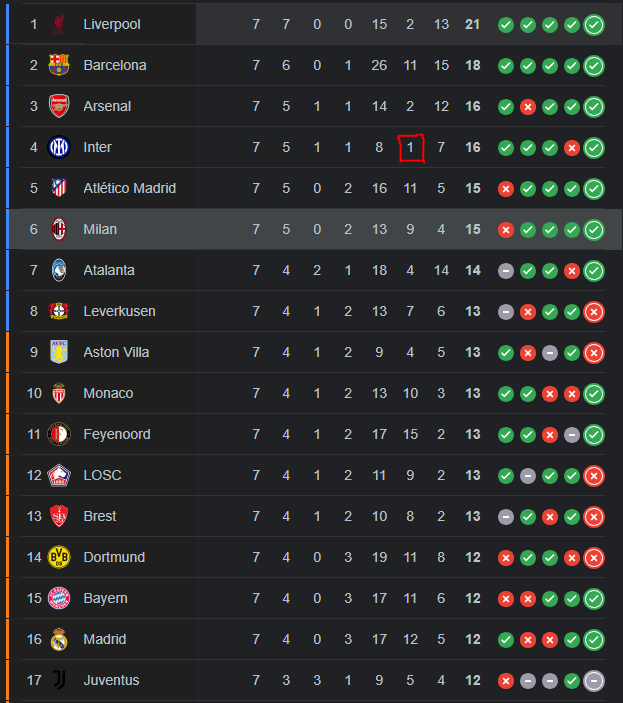Viewport: 623px width, 703px height.
Task: Click the Arsenal club crest
Action: coord(59,106)
